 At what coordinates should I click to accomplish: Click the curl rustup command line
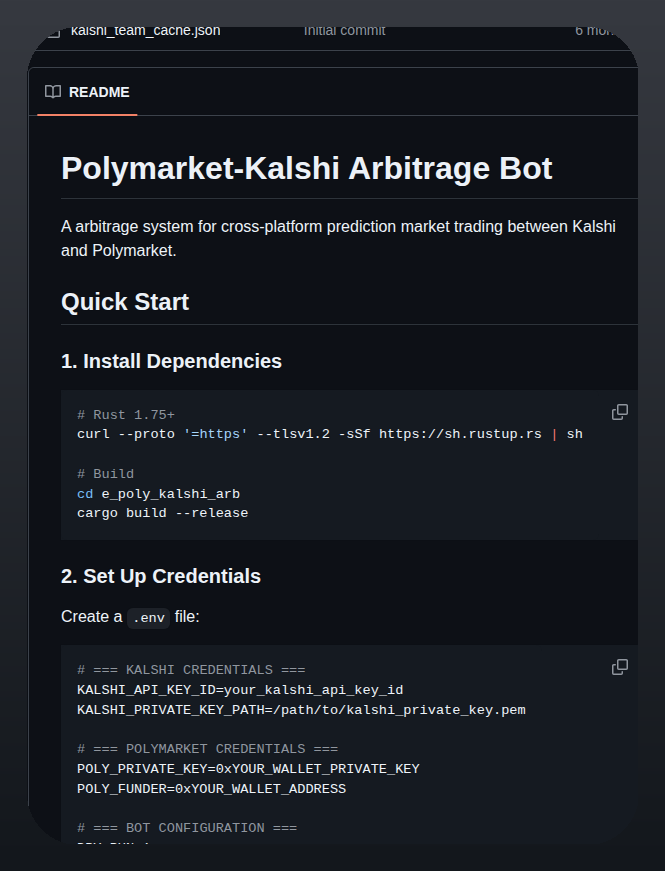click(330, 434)
